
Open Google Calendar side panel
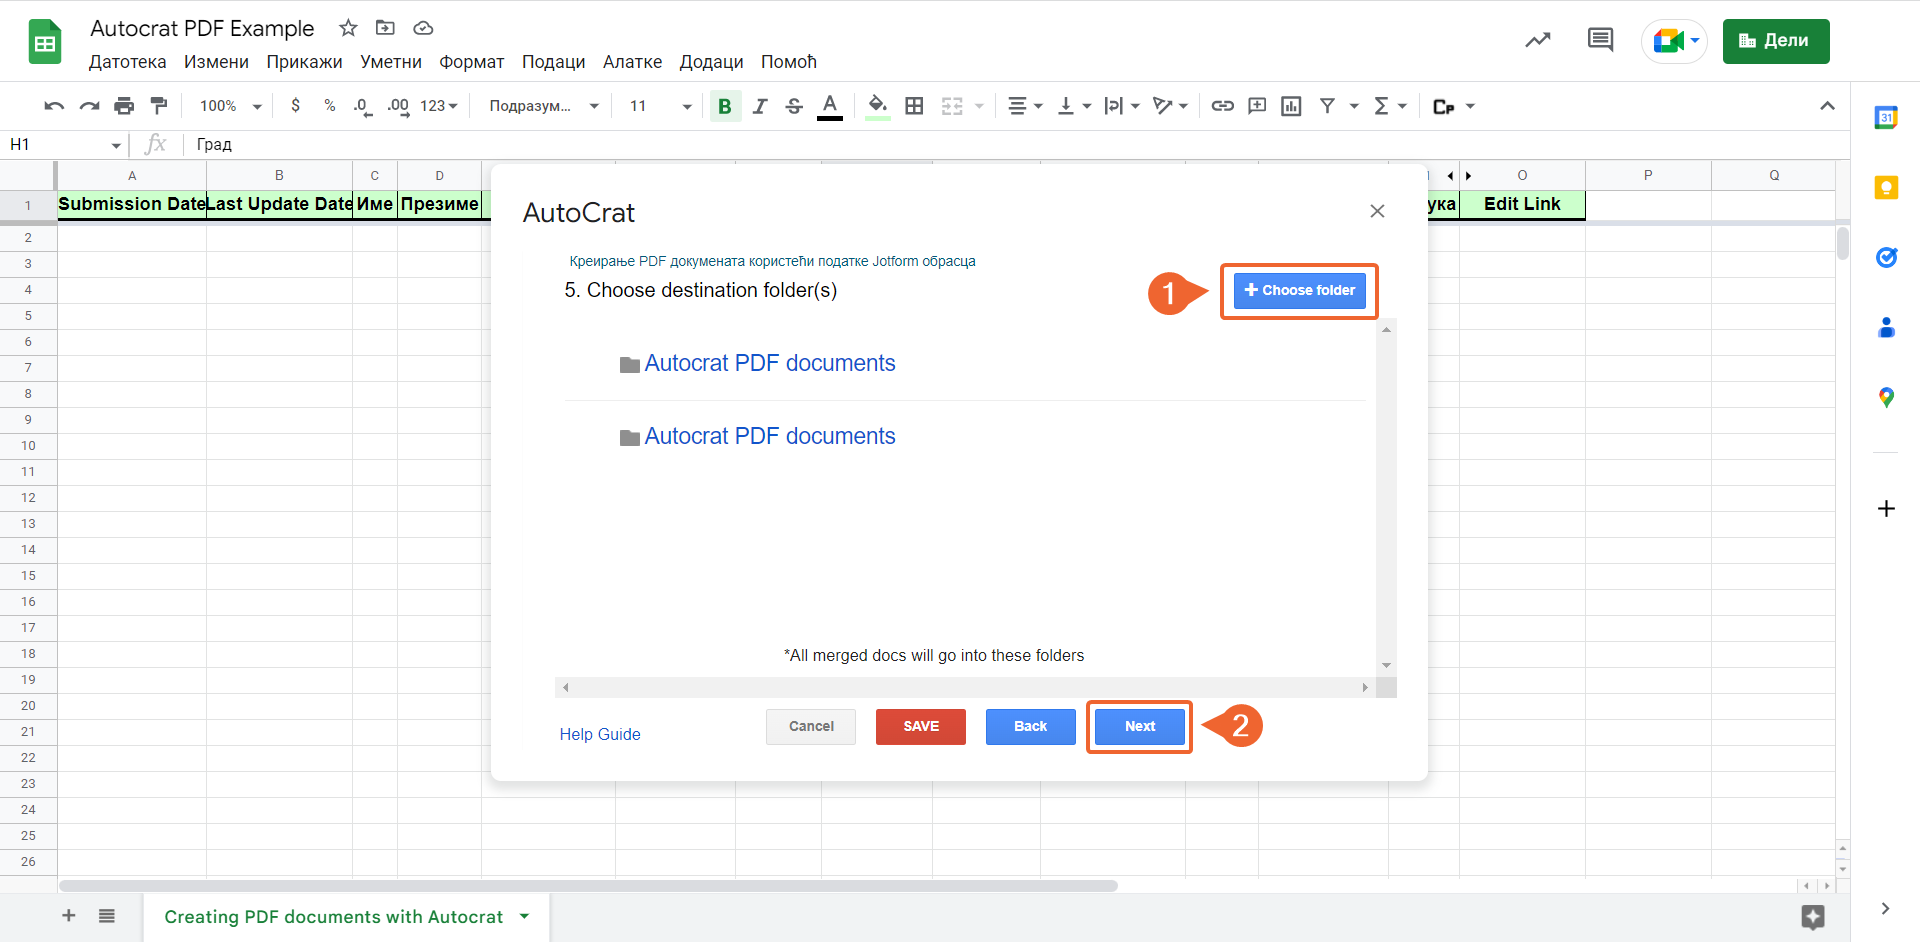point(1886,118)
